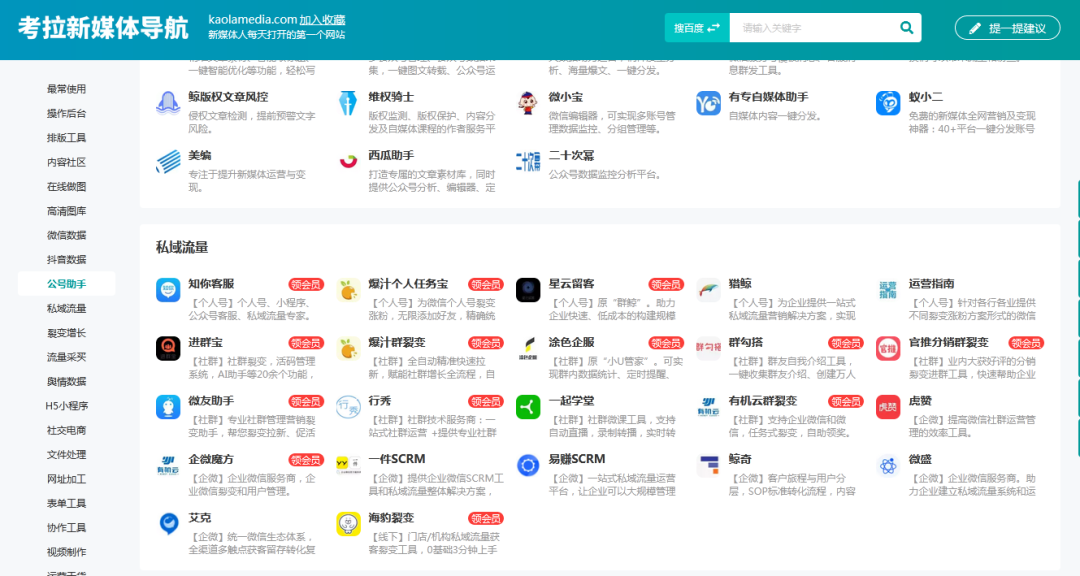Open the 鲸奇 title link

pos(740,459)
